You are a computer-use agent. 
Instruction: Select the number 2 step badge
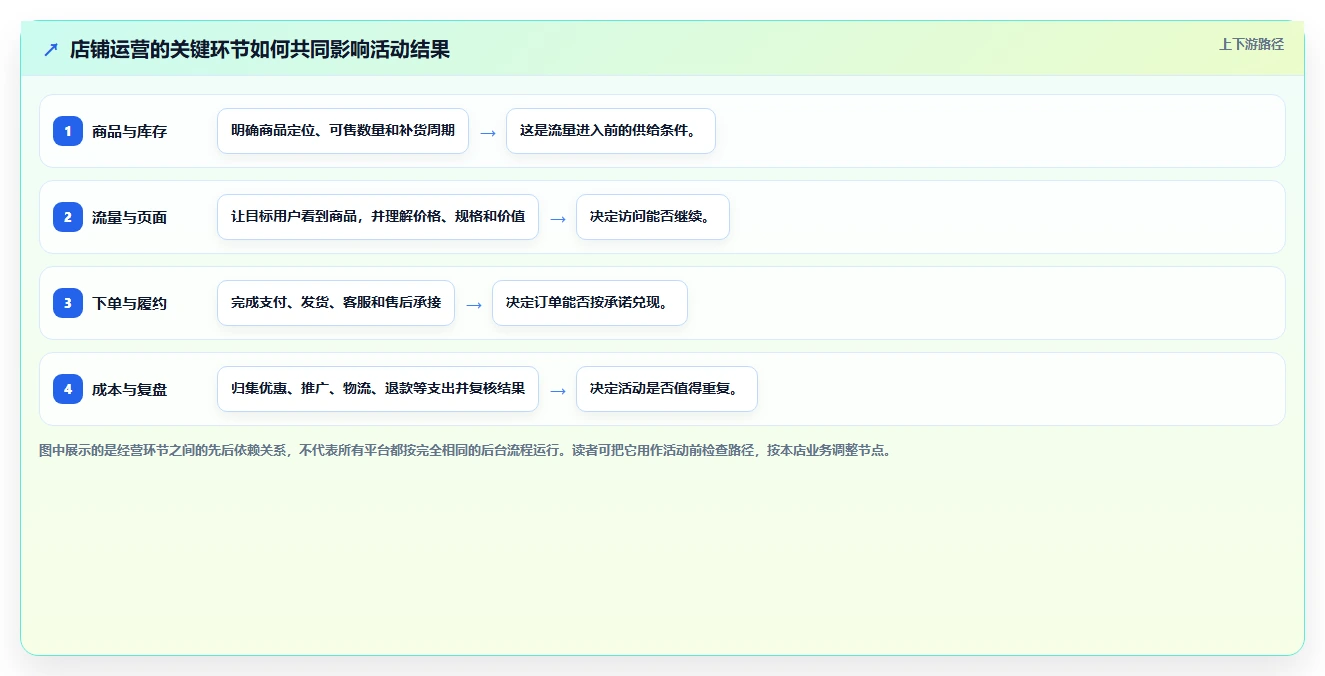(x=68, y=216)
